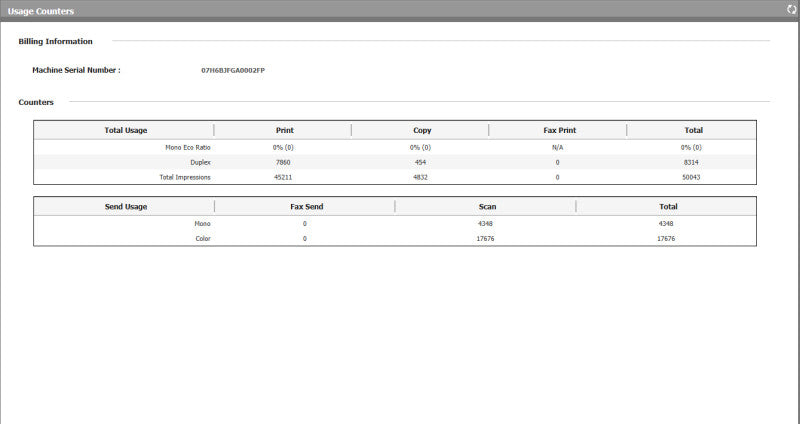This screenshot has height=424, width=800.
Task: Click Copy value for Mono Eco Ratio
Action: click(x=420, y=147)
